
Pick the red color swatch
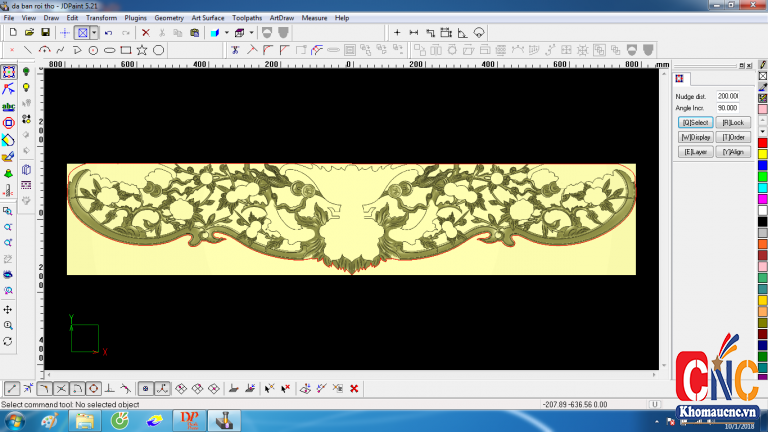tap(762, 143)
